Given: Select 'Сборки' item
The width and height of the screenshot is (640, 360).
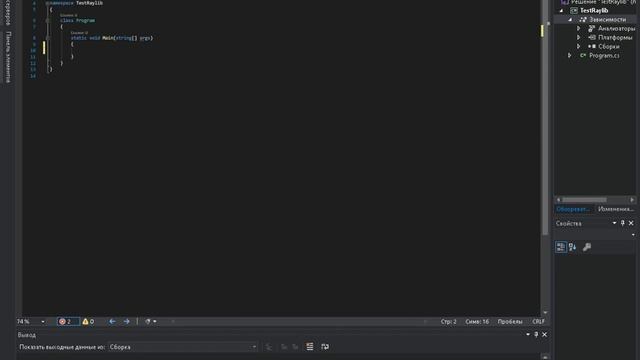Looking at the screenshot, I should (x=609, y=47).
